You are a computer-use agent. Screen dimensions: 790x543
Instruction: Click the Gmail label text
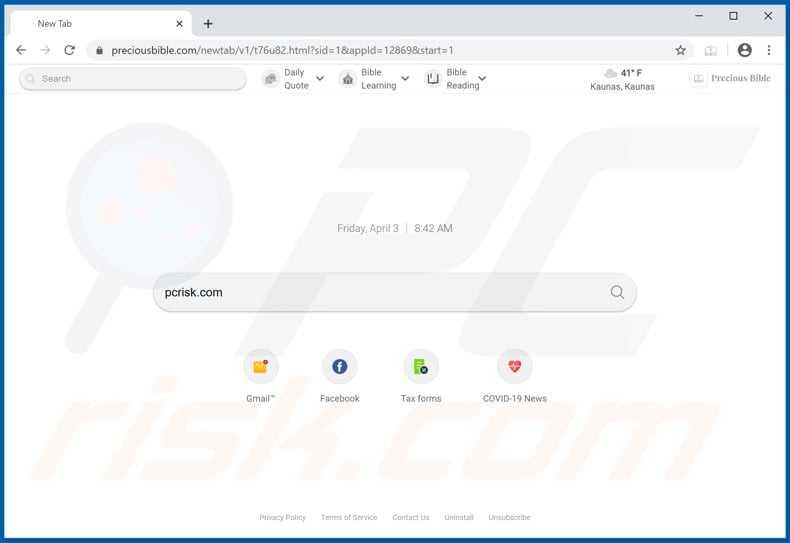(260, 398)
